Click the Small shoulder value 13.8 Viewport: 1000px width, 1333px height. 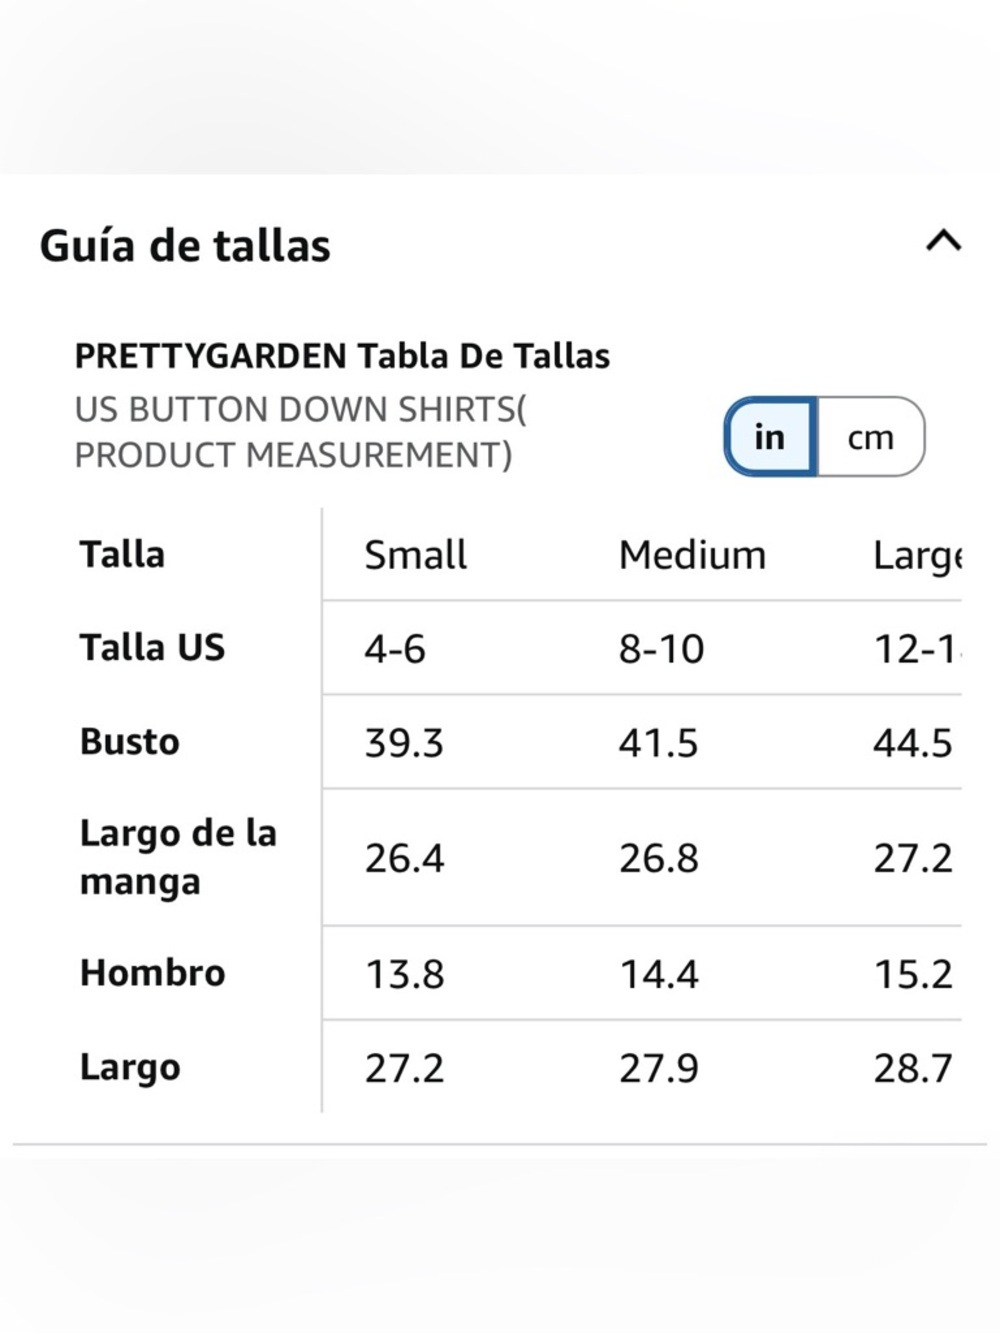(x=404, y=974)
